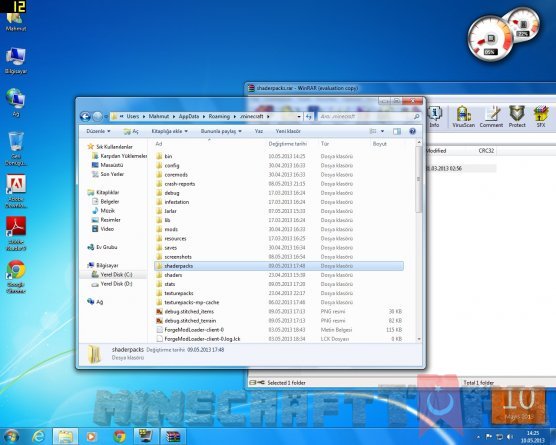Switch to the Windows Explorer taskbar button
The width and height of the screenshot is (556, 445).
click(65, 436)
